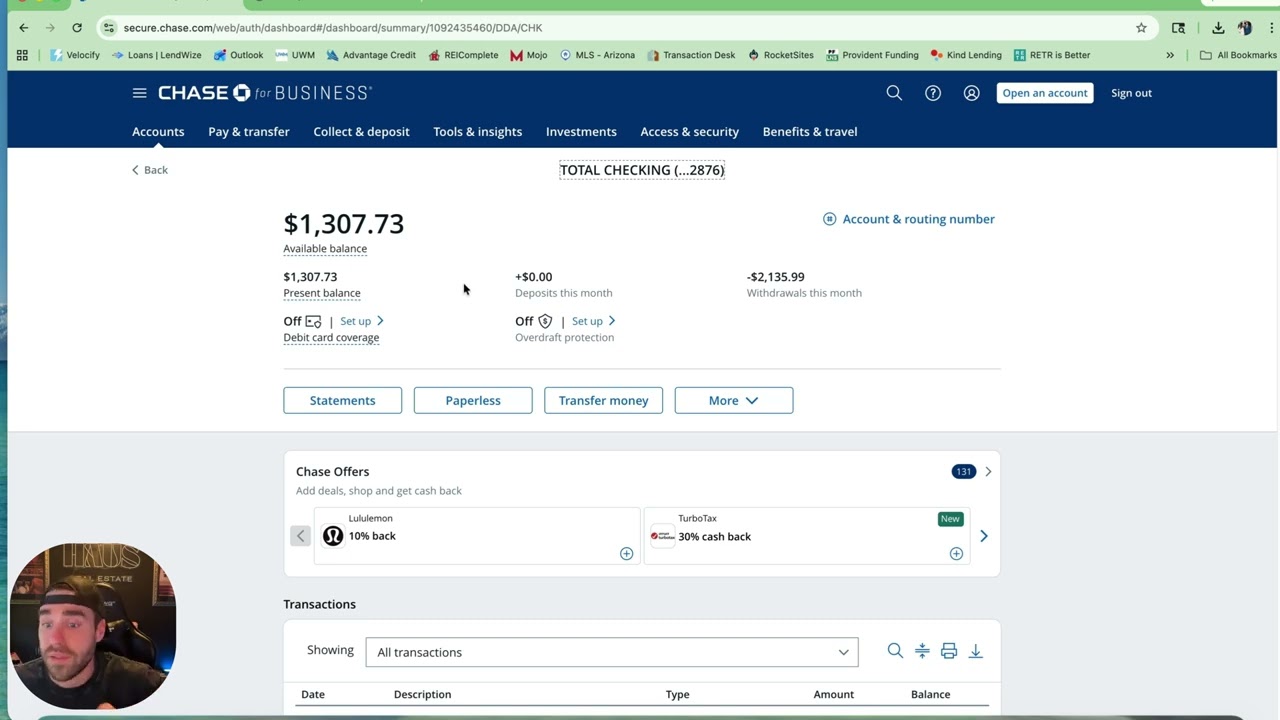This screenshot has height=720, width=1280.
Task: Expand the More dropdown button
Action: (734, 400)
